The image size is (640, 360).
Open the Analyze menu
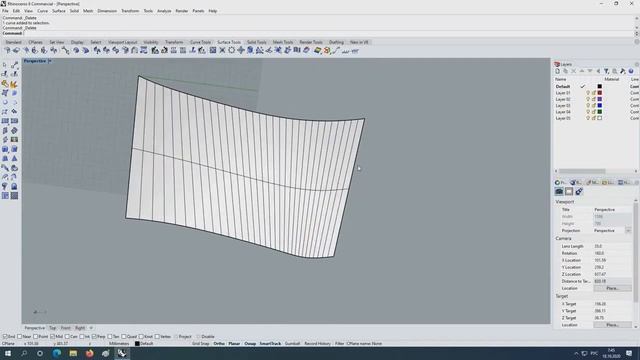point(164,11)
